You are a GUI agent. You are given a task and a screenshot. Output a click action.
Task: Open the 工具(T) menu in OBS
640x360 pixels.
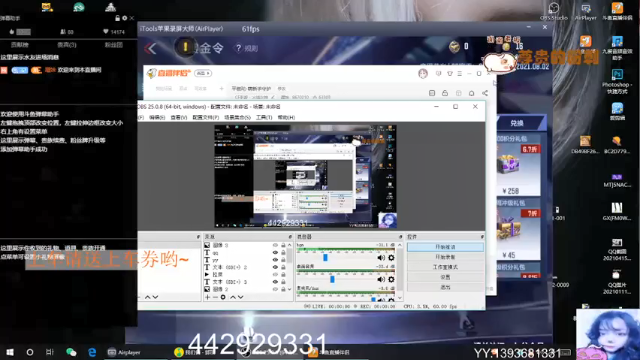(x=264, y=118)
